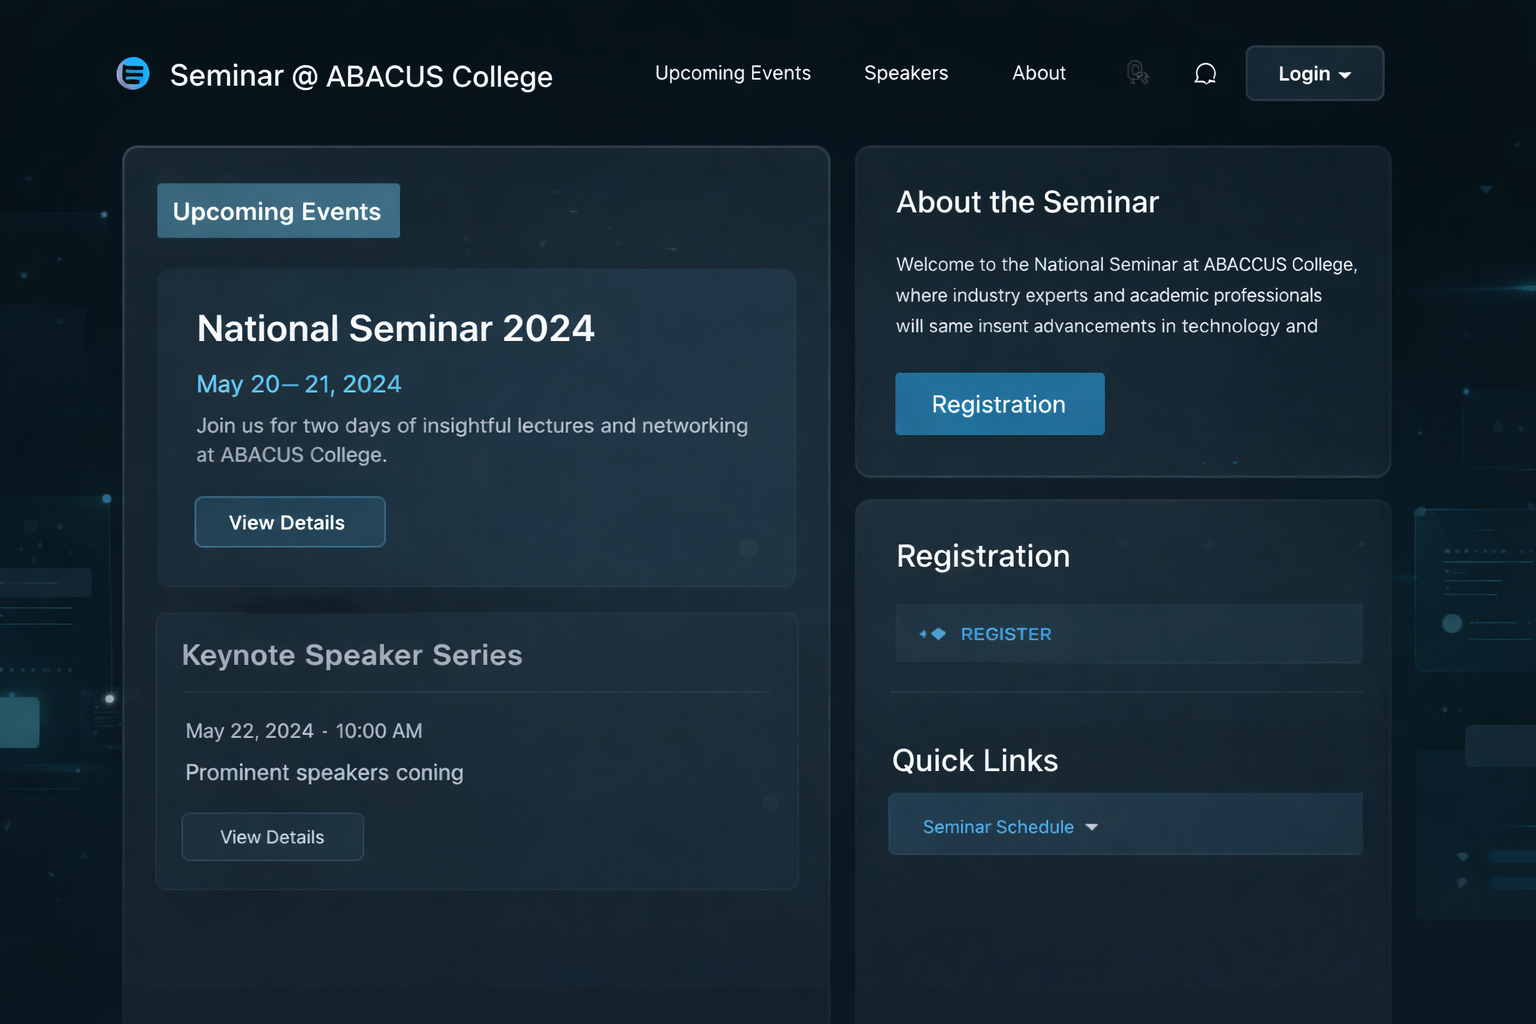
Task: Go to Upcoming Events in navigation bar
Action: click(x=732, y=73)
